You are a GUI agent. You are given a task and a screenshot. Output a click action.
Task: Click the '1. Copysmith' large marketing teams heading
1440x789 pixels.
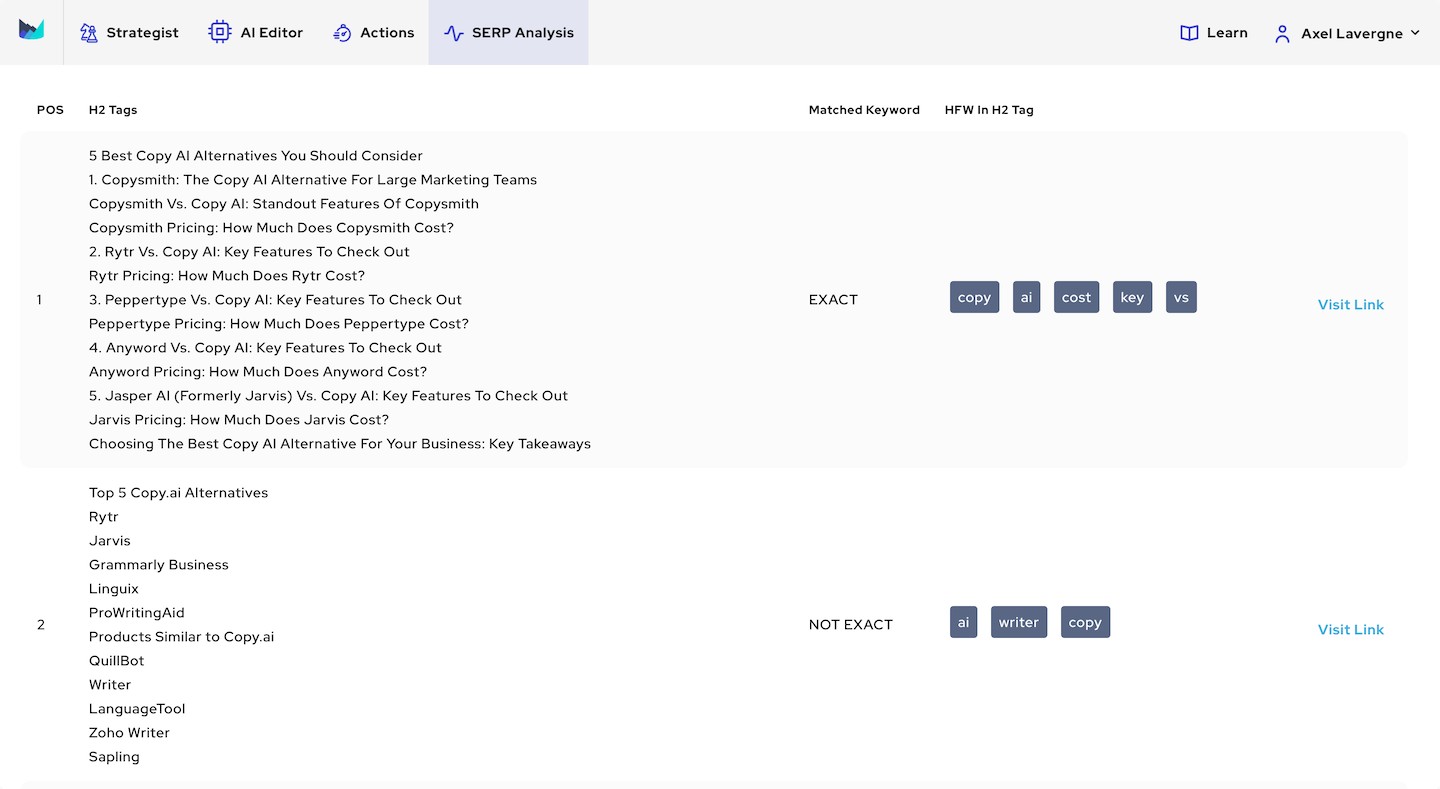coord(313,180)
